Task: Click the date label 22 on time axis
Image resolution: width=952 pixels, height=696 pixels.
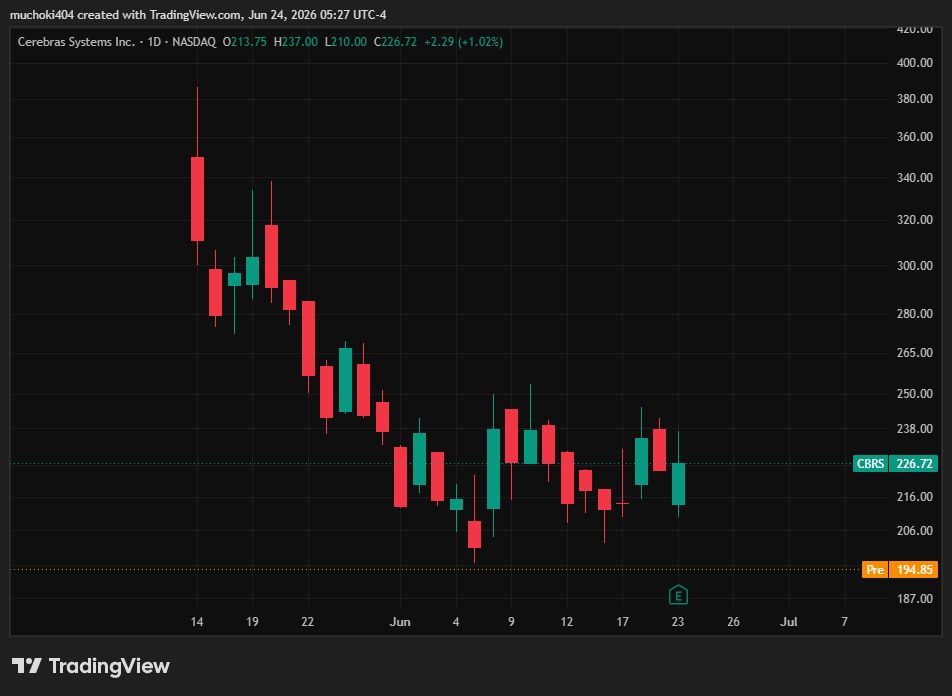Action: pyautogui.click(x=308, y=621)
